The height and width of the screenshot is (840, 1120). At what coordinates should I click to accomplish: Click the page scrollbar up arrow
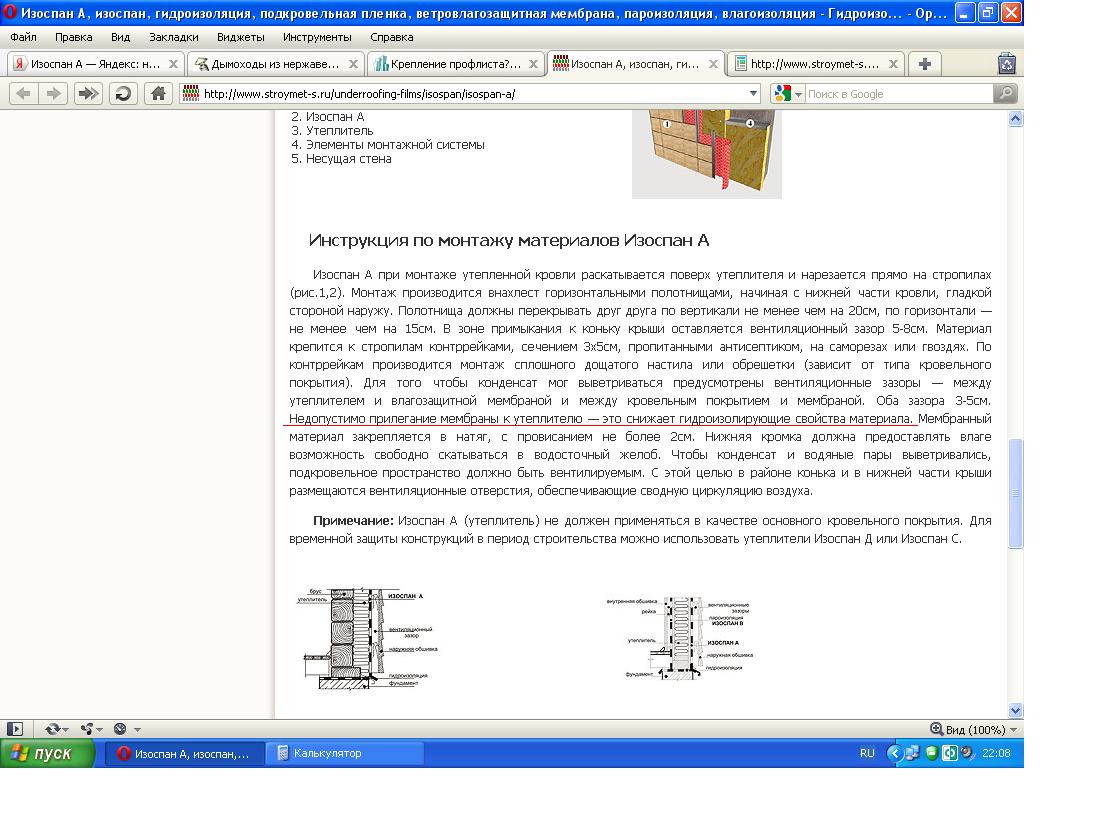pyautogui.click(x=1016, y=119)
